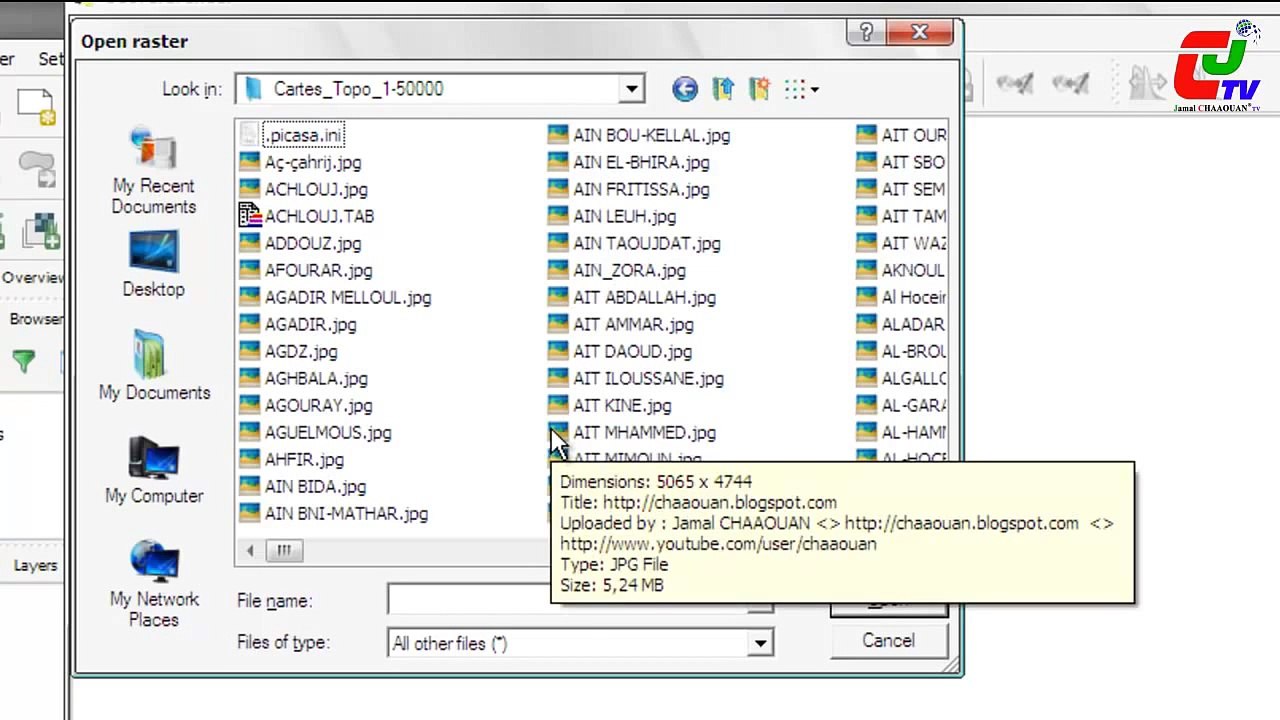Open My Computer in the places bar
The height and width of the screenshot is (720, 1280).
tap(154, 470)
